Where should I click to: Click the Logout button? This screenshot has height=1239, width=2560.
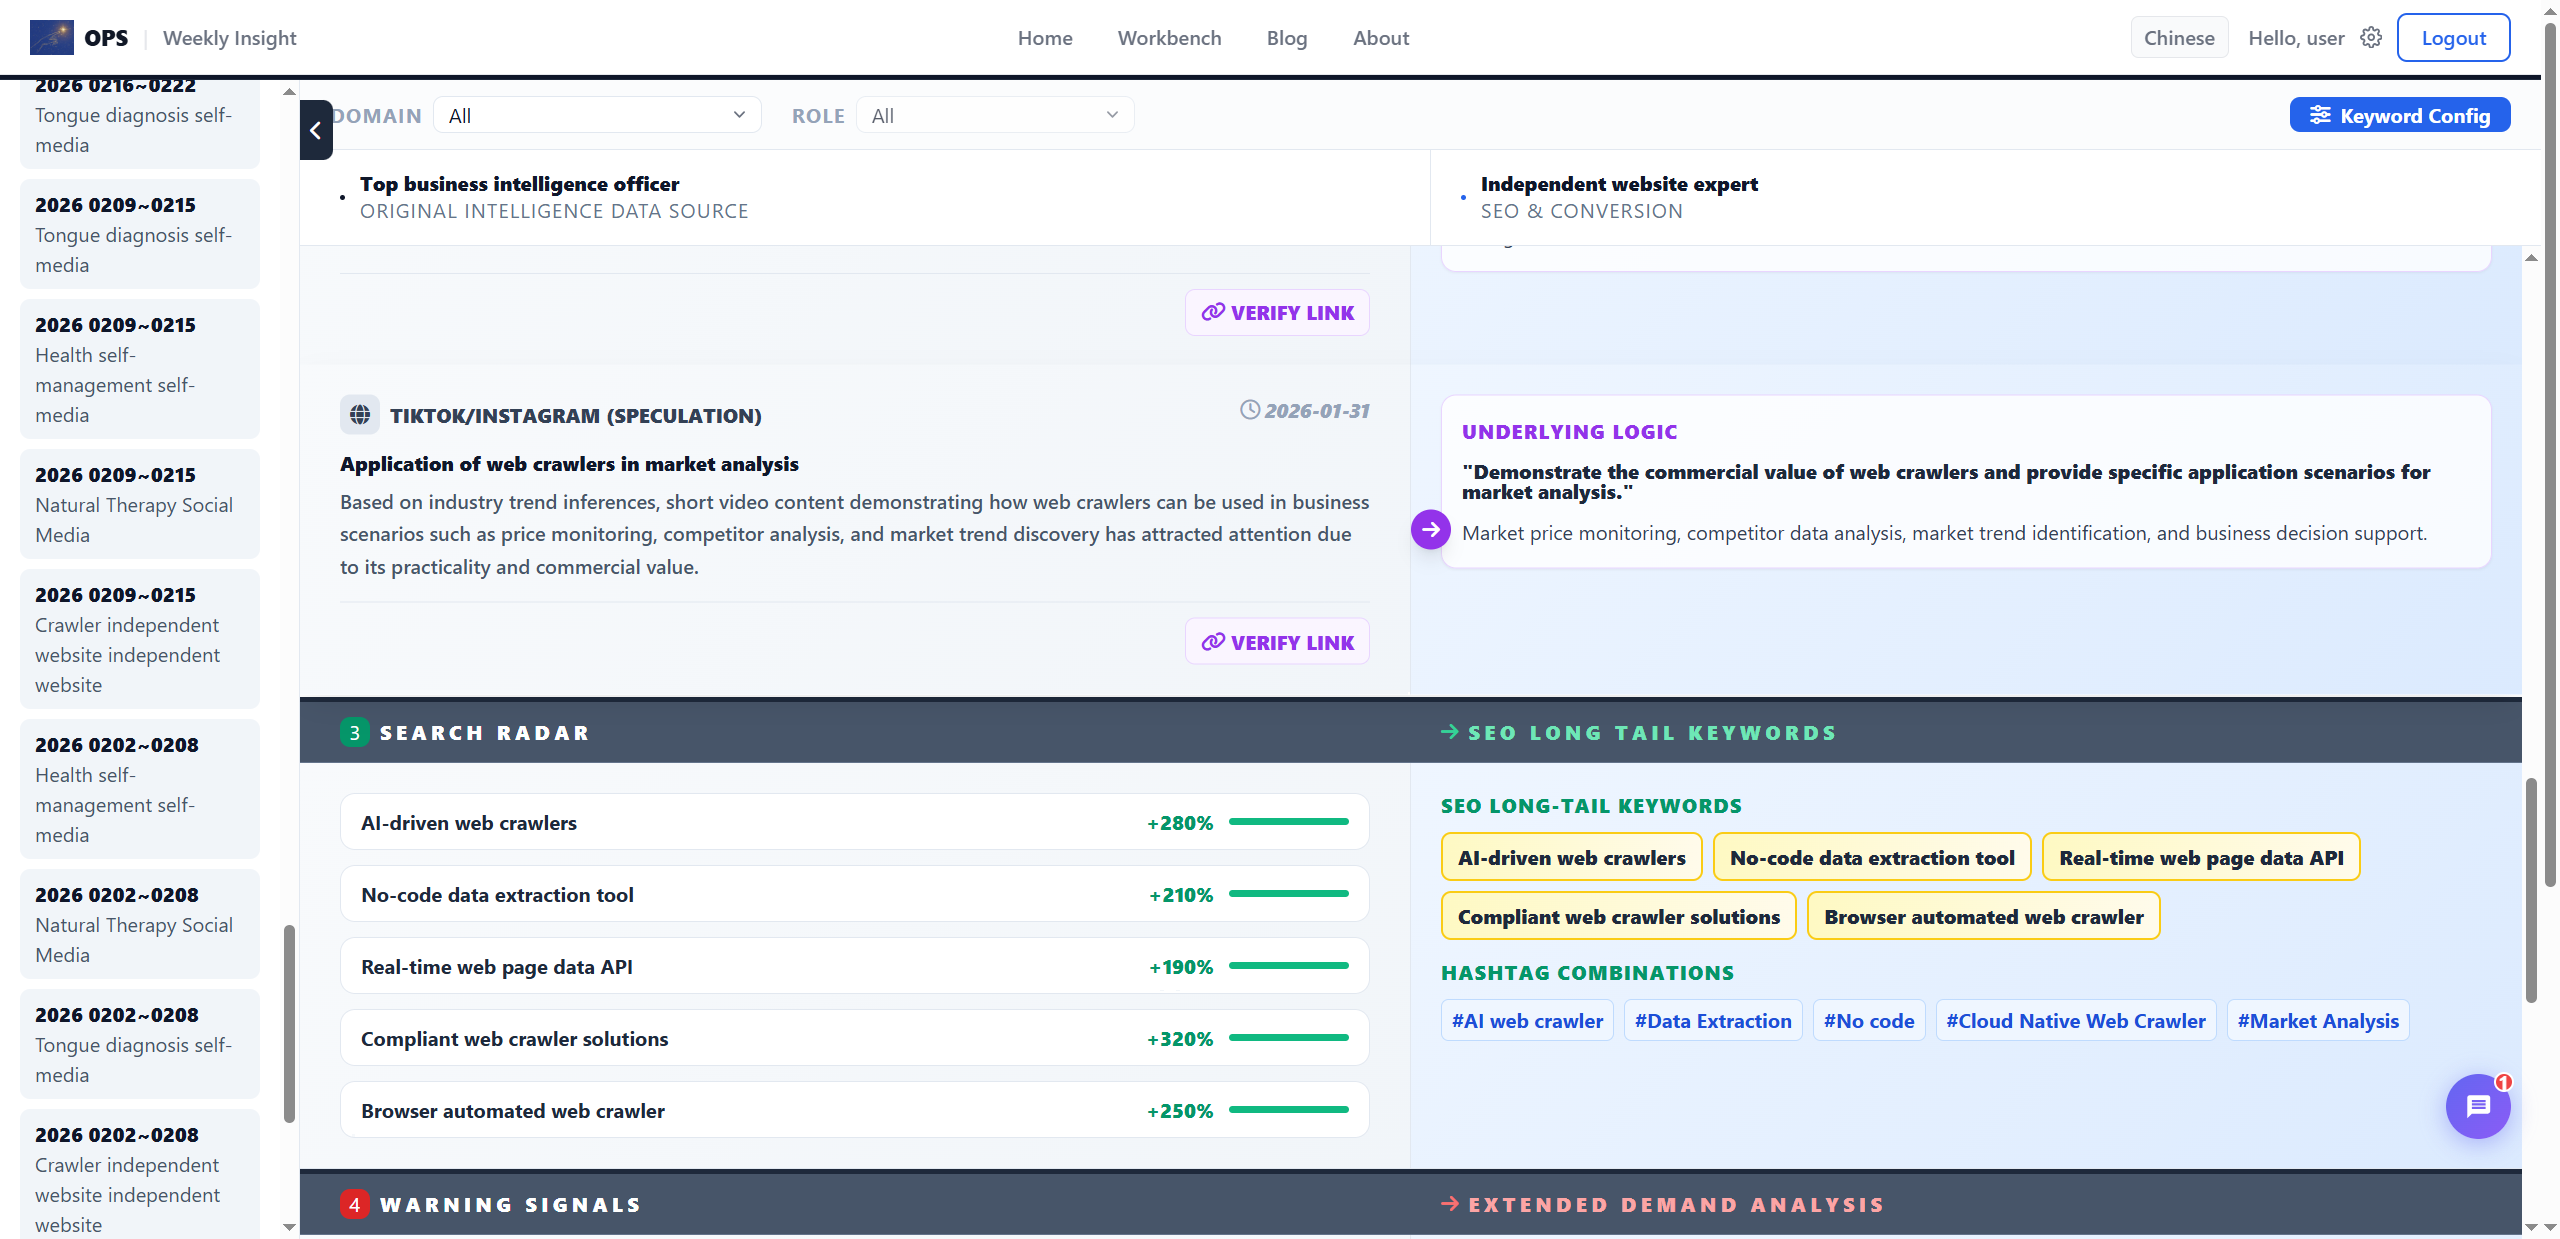(2453, 38)
